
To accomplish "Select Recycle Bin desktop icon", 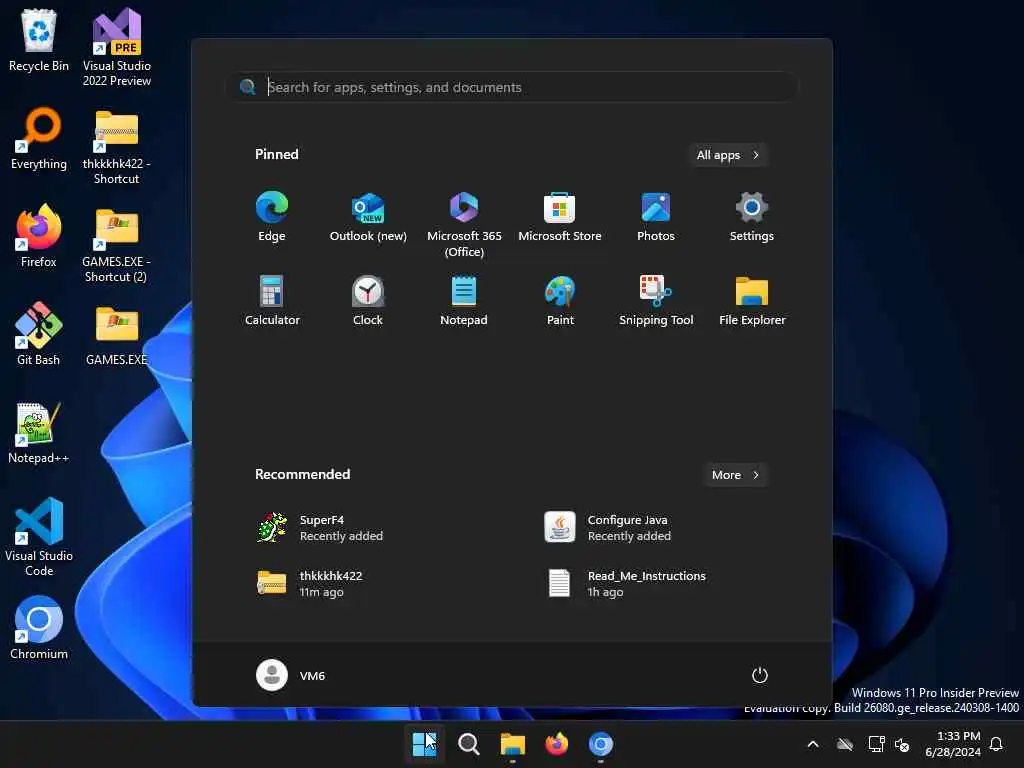I will point(39,40).
